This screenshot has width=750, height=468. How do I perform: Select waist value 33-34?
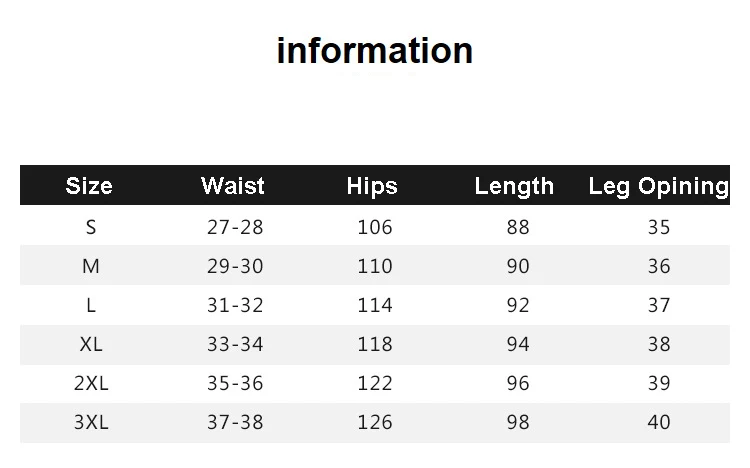(235, 345)
